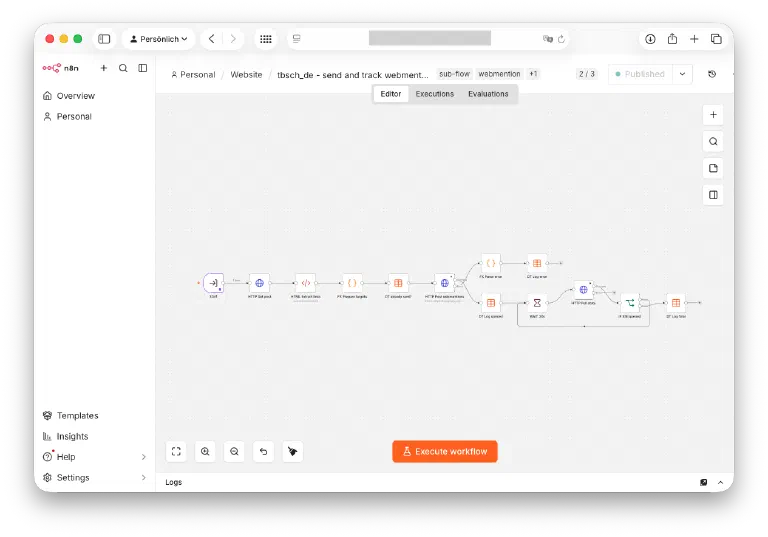Select the Wait 30s hourglass node
Viewport: 768px width, 537px height.
point(537,303)
